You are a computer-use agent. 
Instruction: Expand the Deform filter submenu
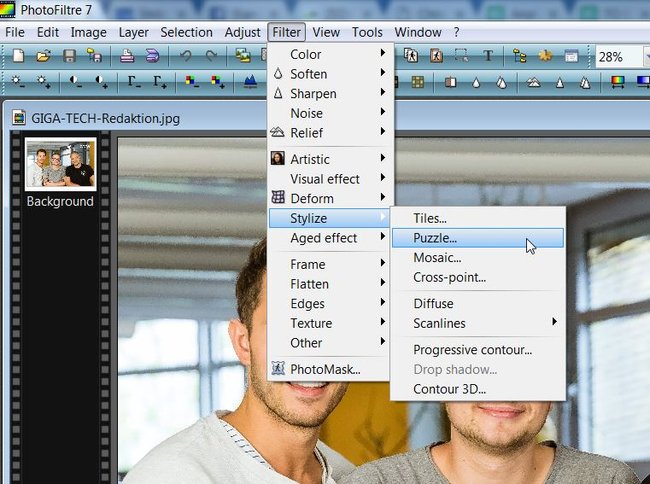click(330, 198)
